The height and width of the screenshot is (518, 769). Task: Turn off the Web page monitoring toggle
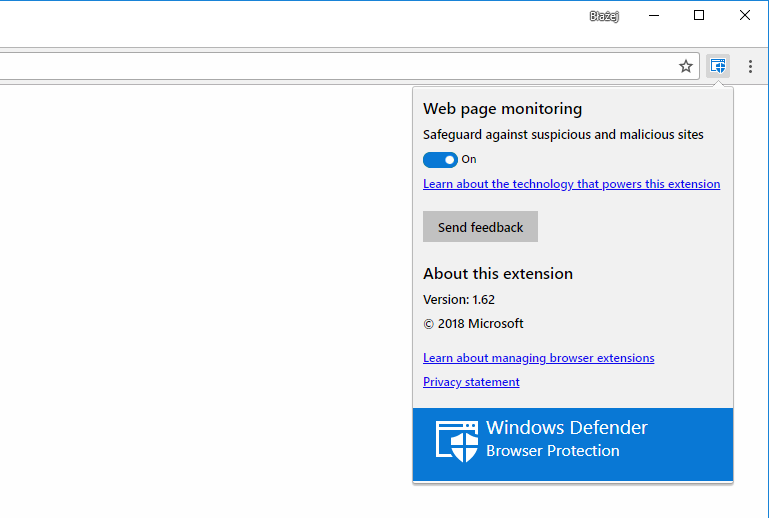pos(440,159)
